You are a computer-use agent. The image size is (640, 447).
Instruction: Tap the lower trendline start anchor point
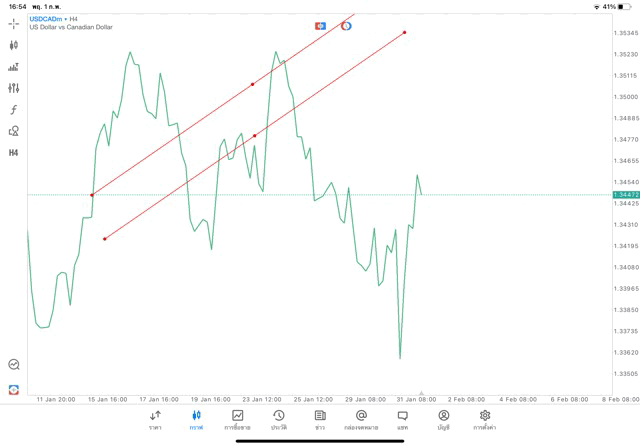pos(105,239)
